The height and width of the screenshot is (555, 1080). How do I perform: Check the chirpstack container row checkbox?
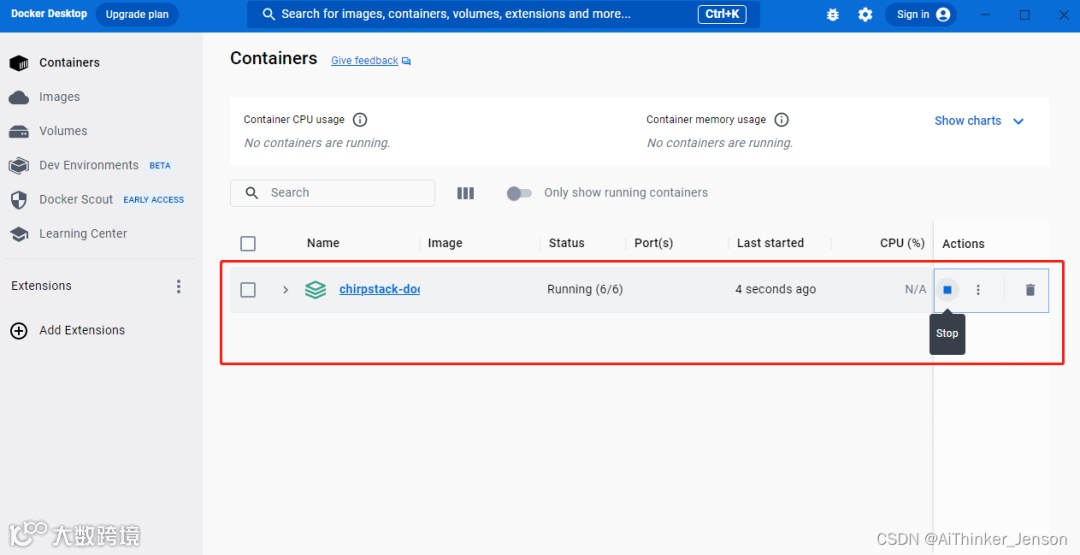coord(248,290)
